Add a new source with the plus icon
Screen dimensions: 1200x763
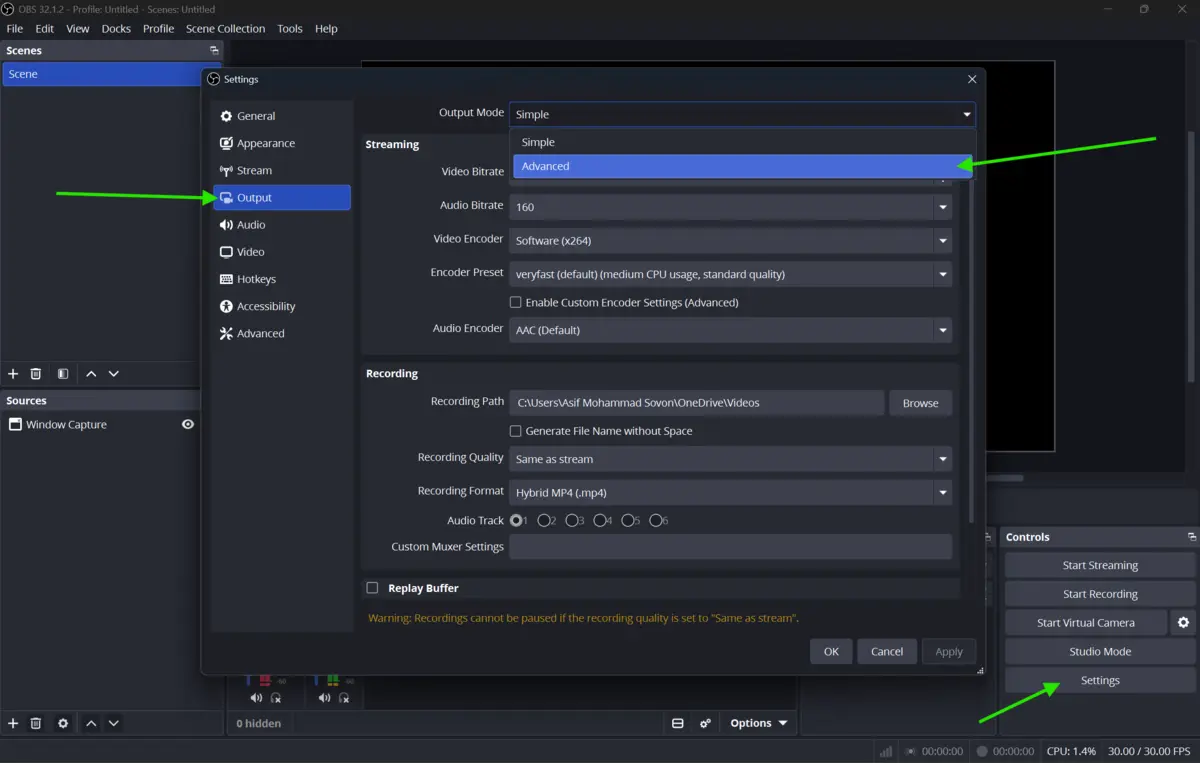pyautogui.click(x=13, y=723)
